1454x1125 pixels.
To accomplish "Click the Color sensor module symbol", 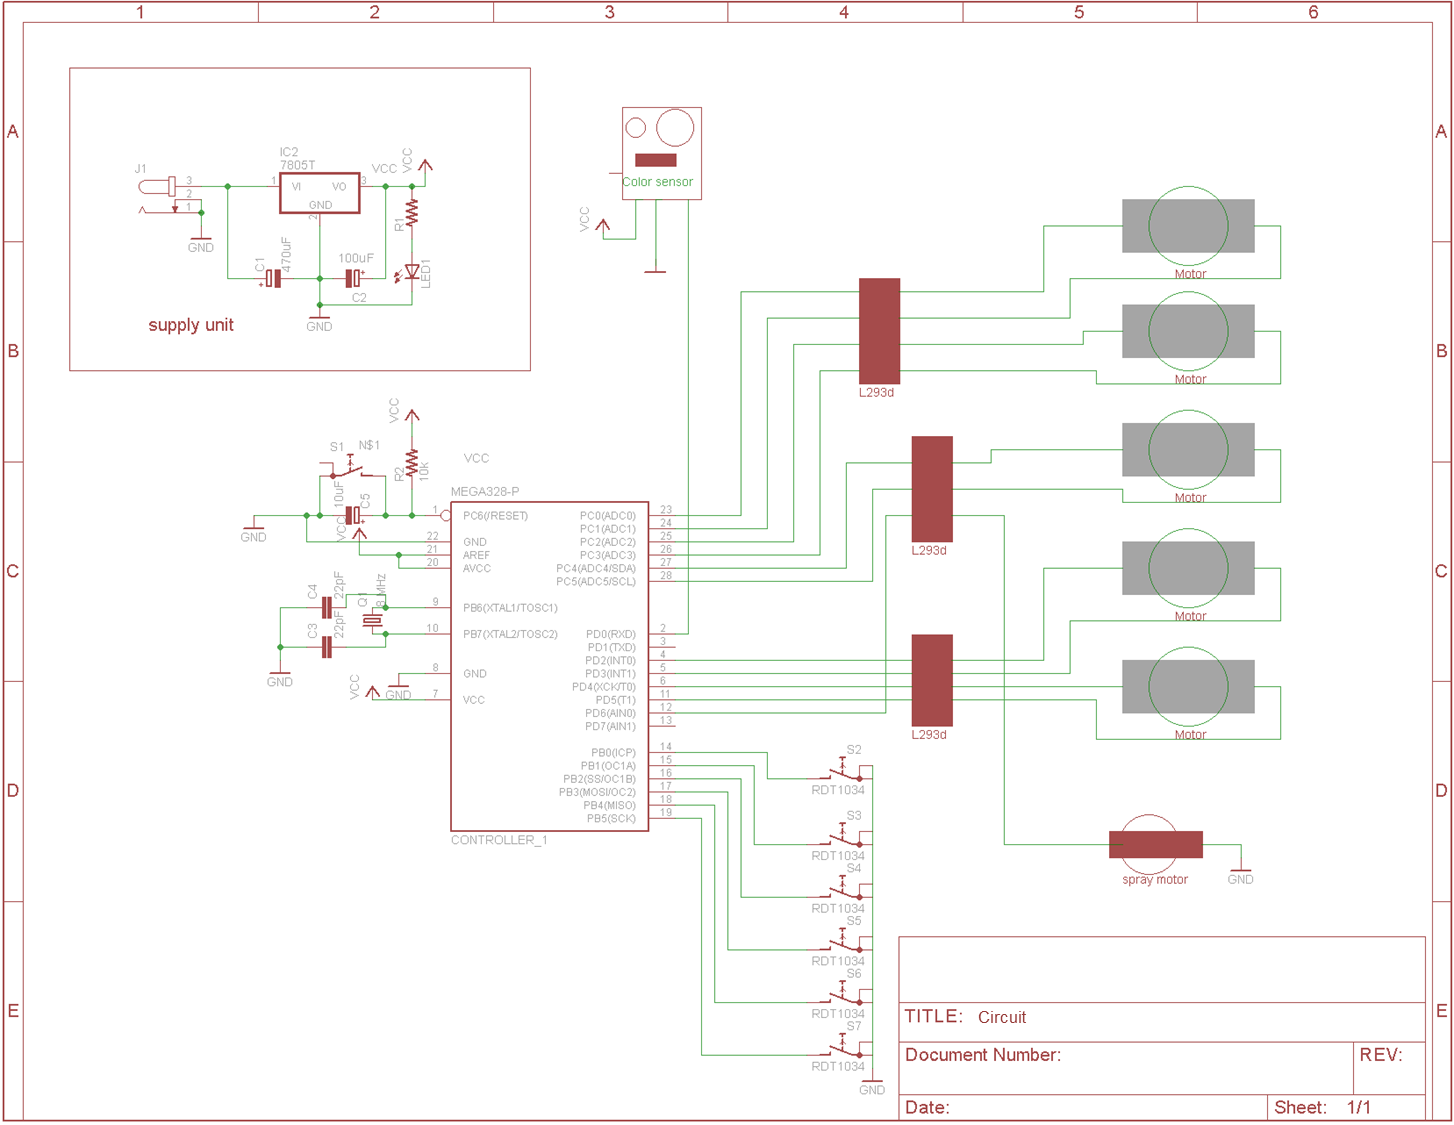I will point(661,153).
